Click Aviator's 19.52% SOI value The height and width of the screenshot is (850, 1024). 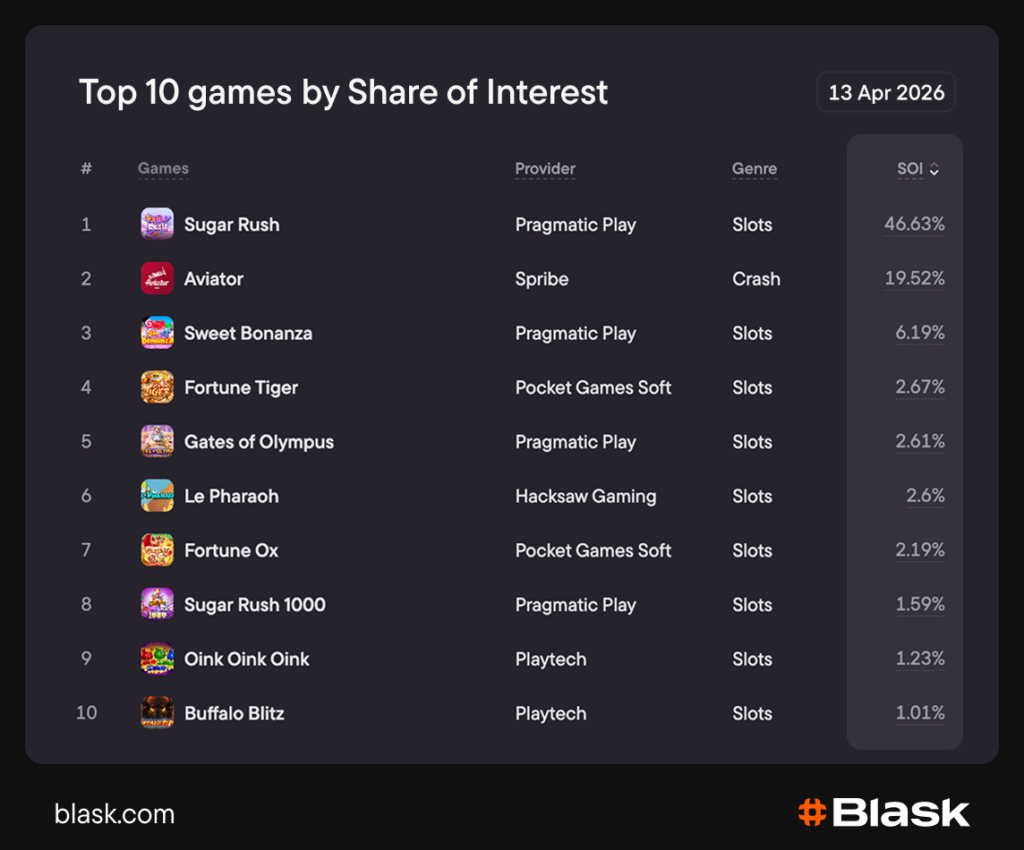pos(914,278)
